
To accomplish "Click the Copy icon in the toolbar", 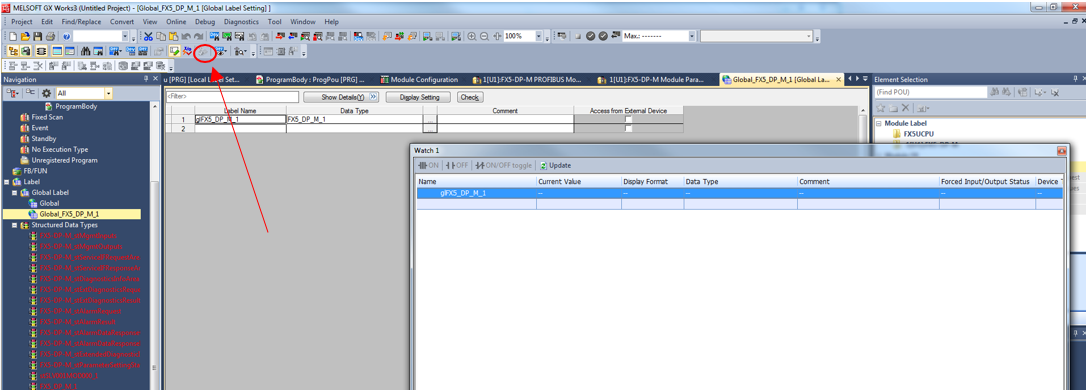I will (x=161, y=36).
